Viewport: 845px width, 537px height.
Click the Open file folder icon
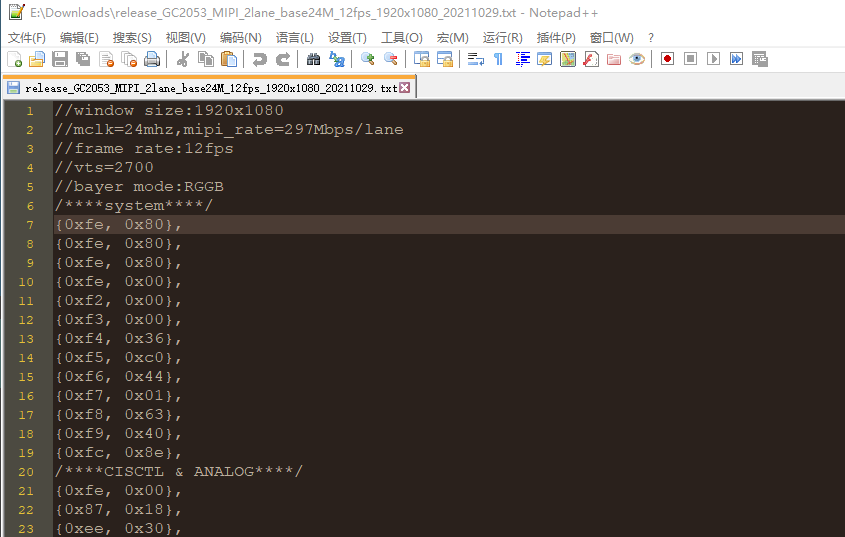pyautogui.click(x=37, y=59)
